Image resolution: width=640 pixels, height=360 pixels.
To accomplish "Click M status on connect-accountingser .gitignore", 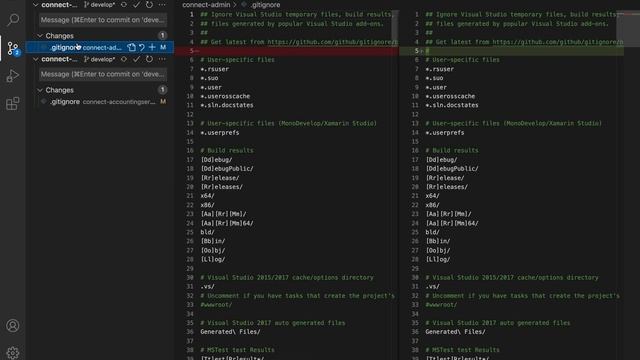I will [x=163, y=102].
